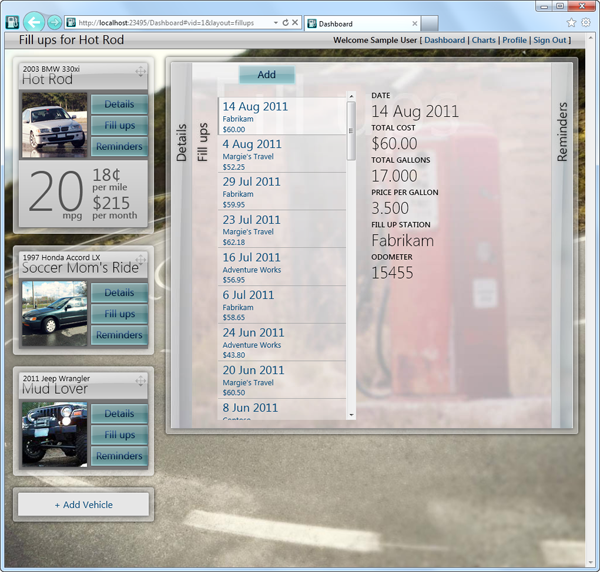The image size is (600, 572).
Task: Click the Hot Rod vehicle title
Action: pyautogui.click(x=47, y=80)
